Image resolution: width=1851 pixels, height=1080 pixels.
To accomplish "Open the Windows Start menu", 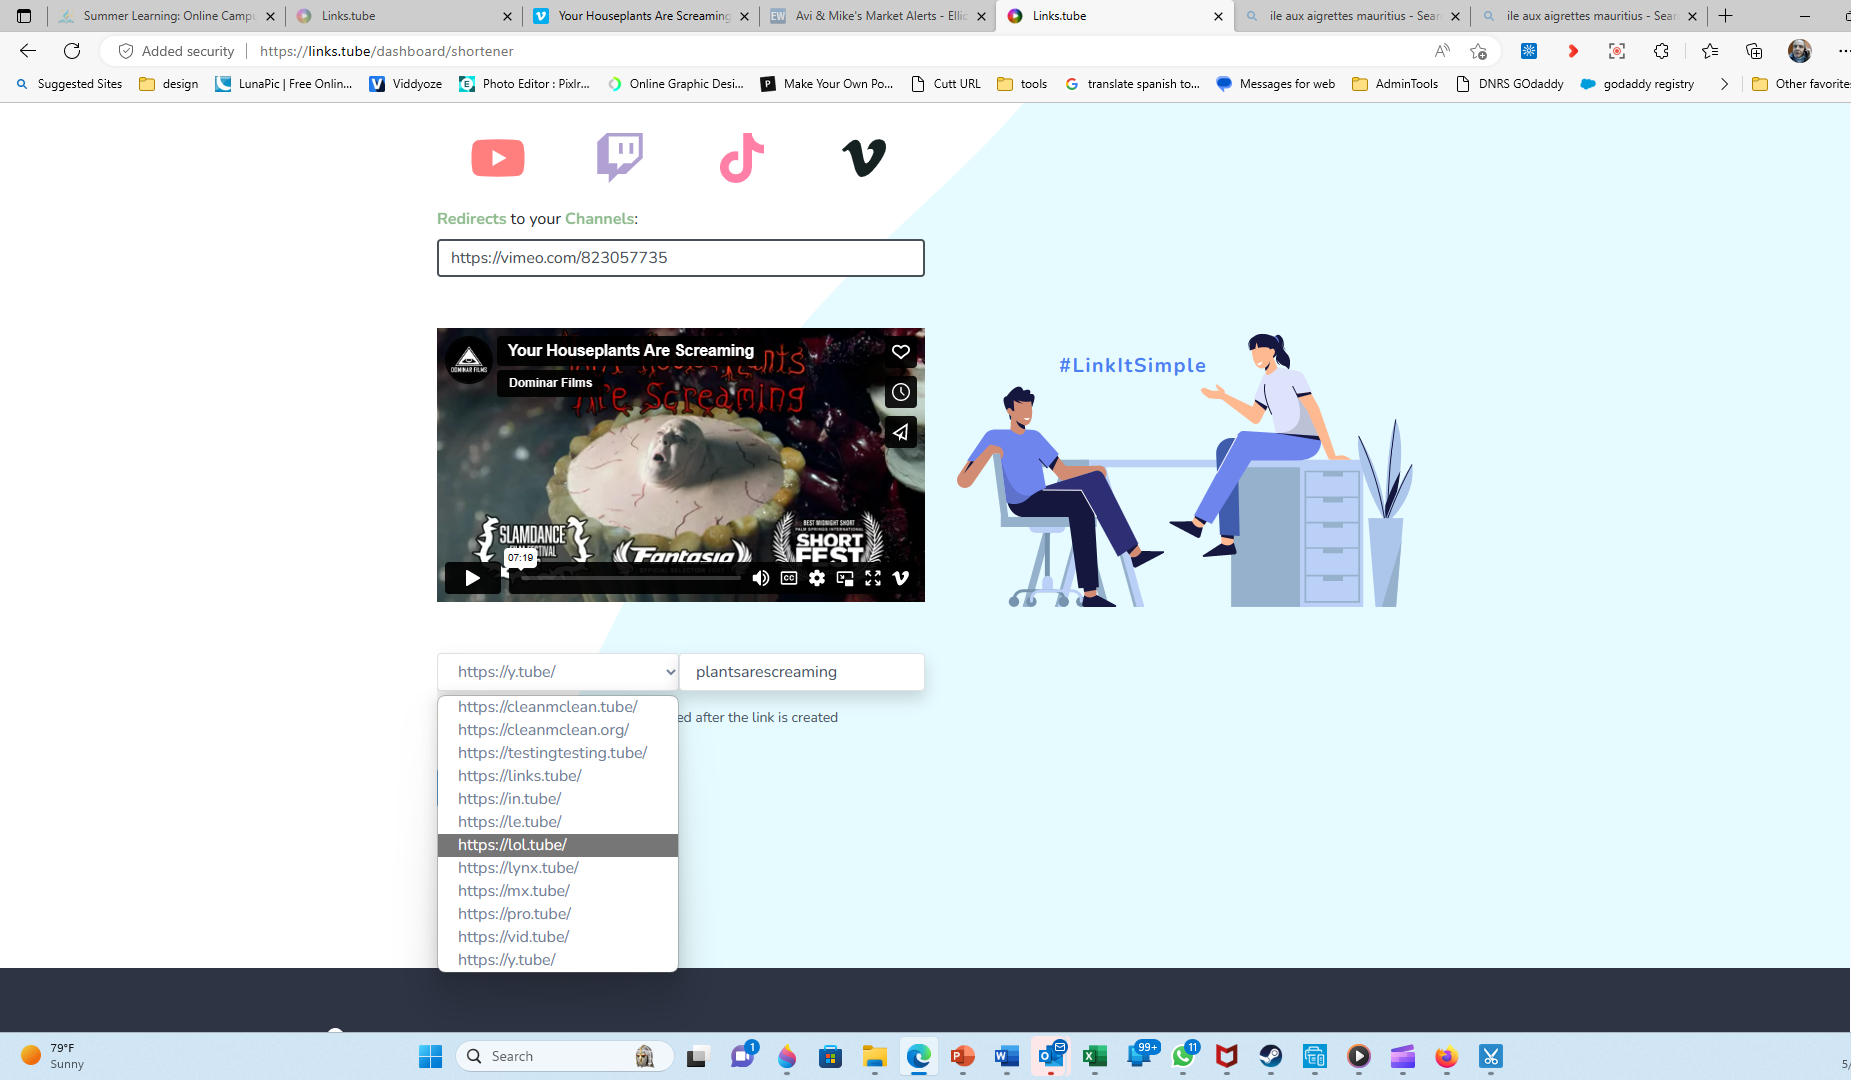I will pos(430,1056).
